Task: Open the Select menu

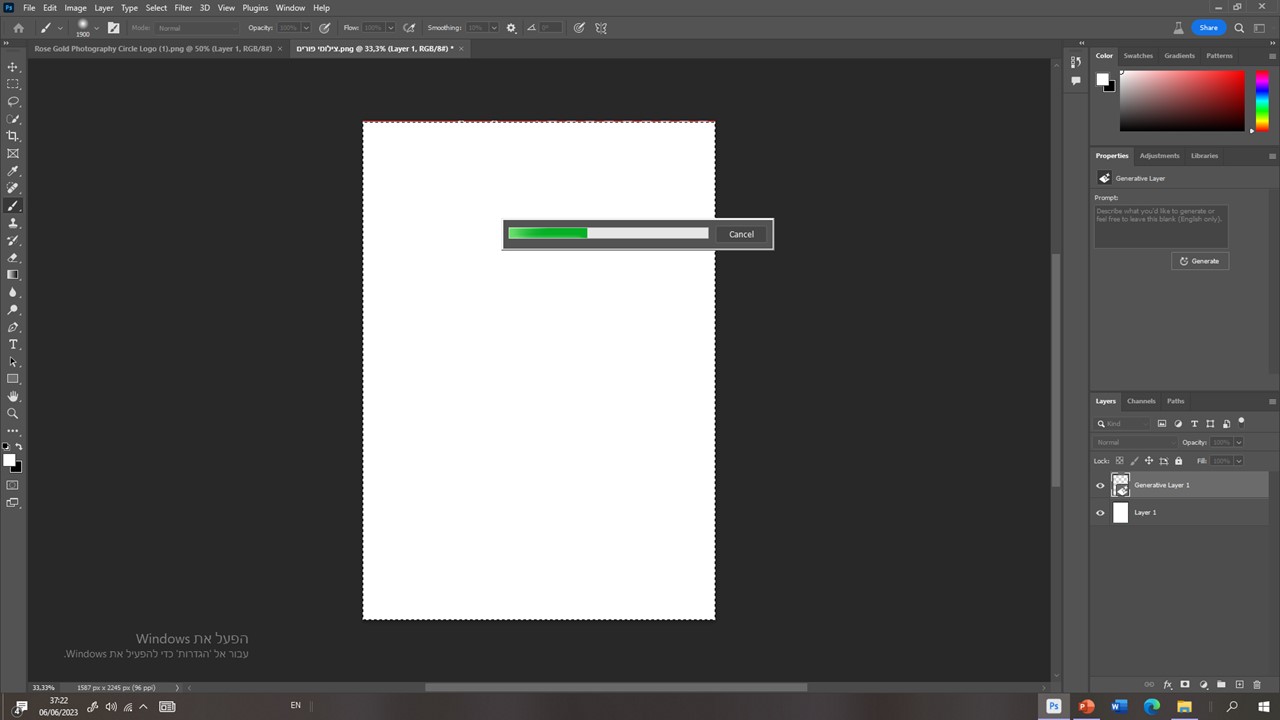Action: pyautogui.click(x=156, y=7)
